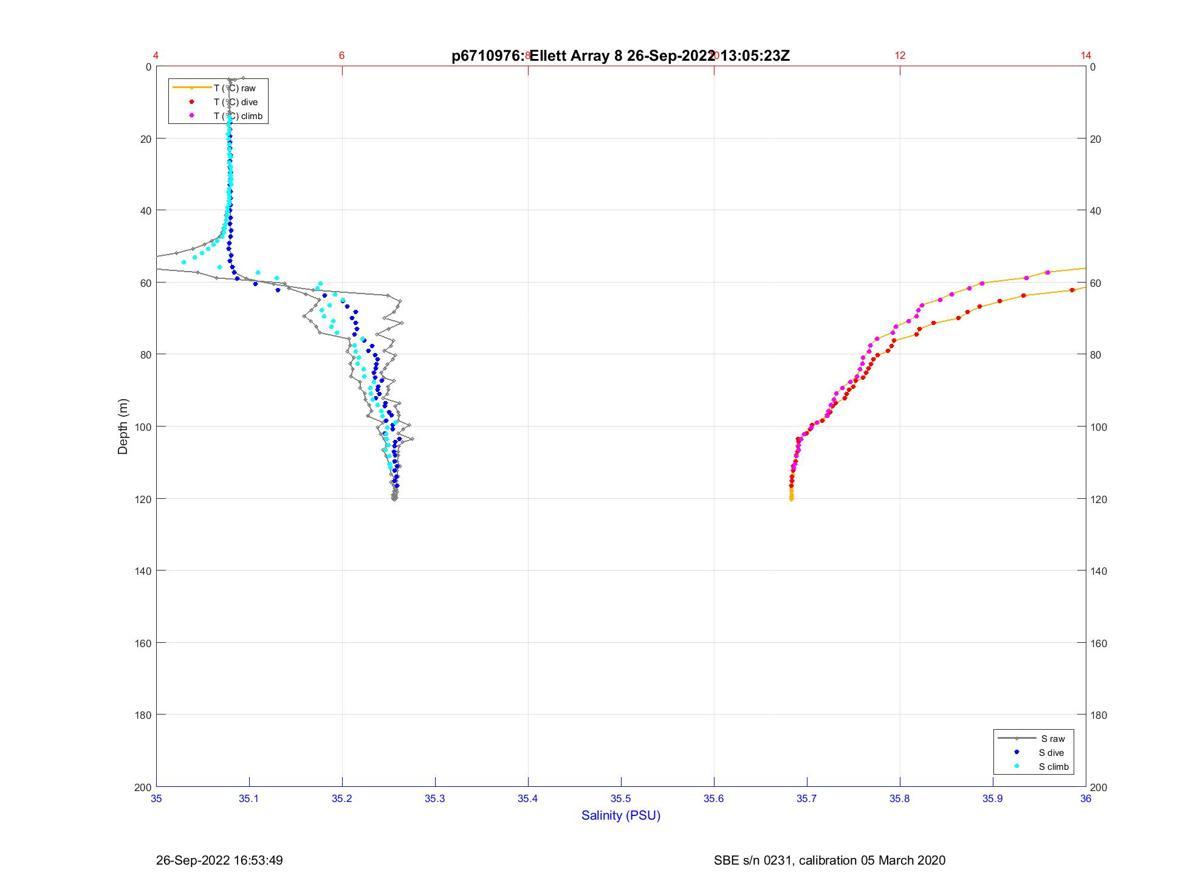Click salinity tick label '35.8'

[x=900, y=798]
